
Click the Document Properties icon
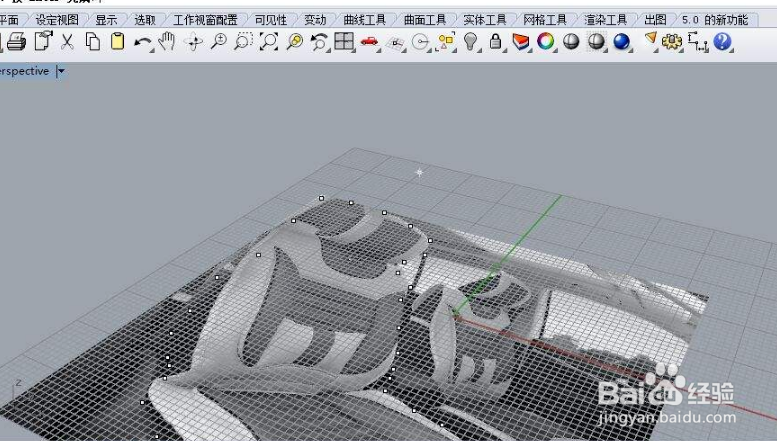point(44,41)
